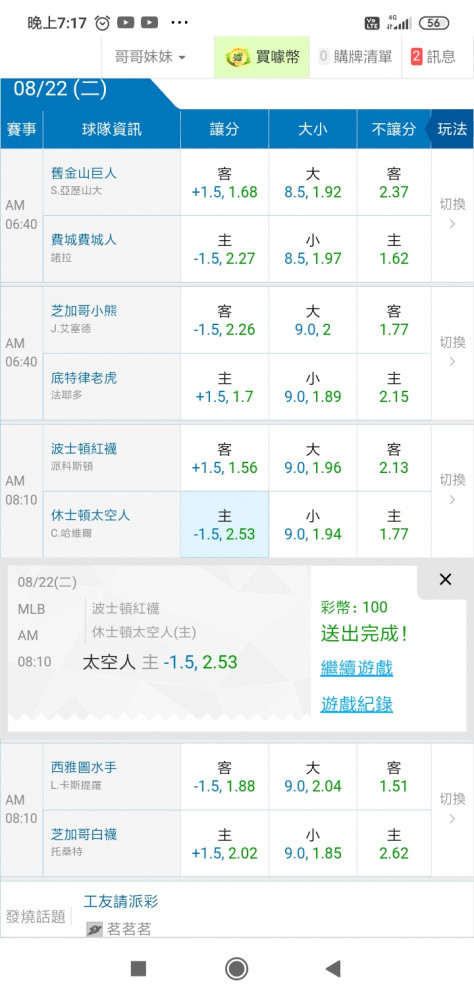The height and width of the screenshot is (1000, 474).
Task: Tap the 玩法 header tab
Action: (452, 129)
